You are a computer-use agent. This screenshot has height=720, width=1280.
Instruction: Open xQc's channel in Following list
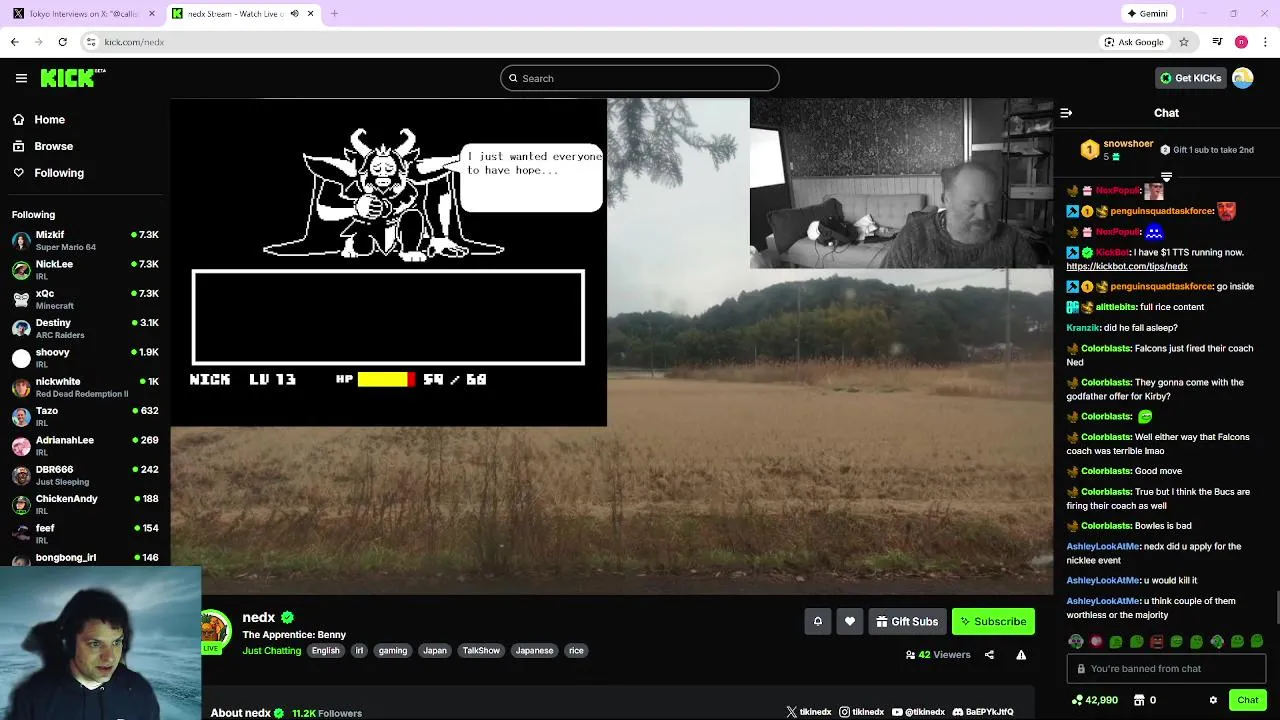[x=85, y=299]
